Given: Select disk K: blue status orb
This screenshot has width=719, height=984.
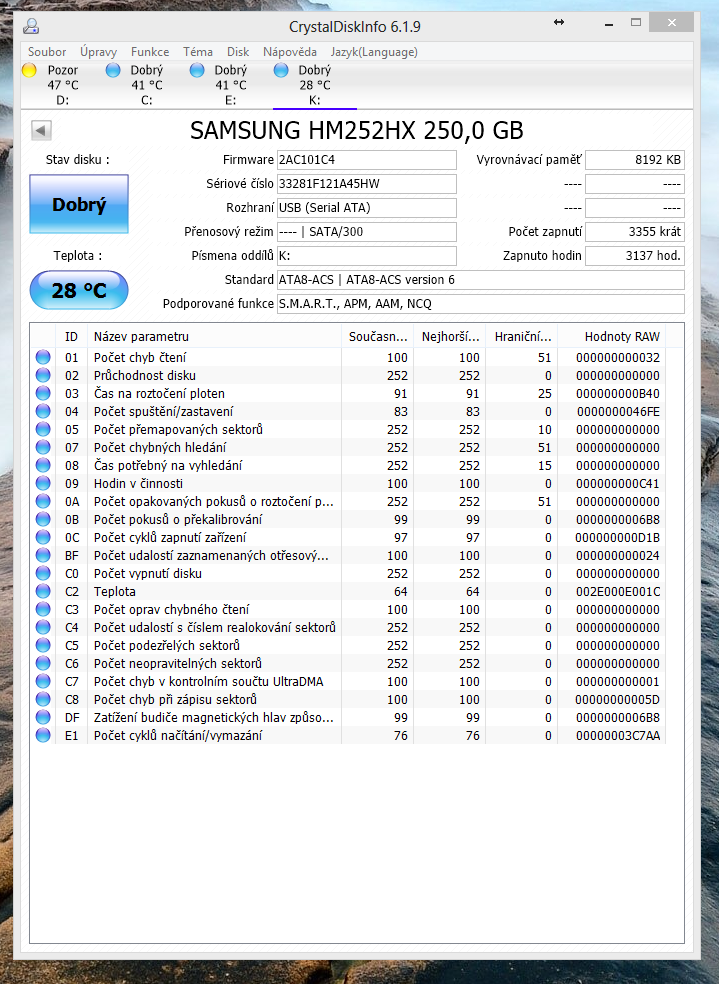Looking at the screenshot, I should point(281,70).
